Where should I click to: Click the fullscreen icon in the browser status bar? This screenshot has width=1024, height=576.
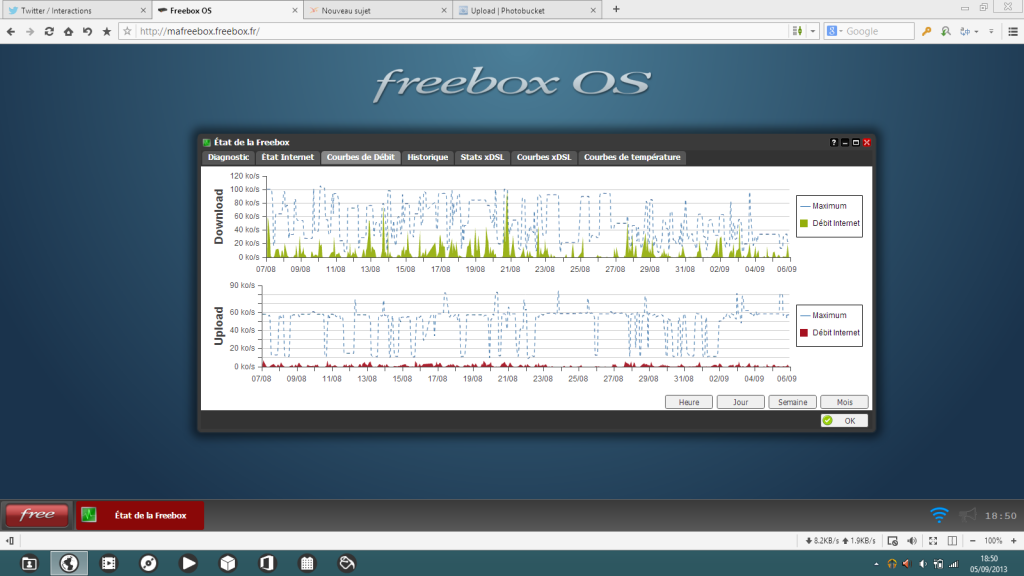(933, 541)
